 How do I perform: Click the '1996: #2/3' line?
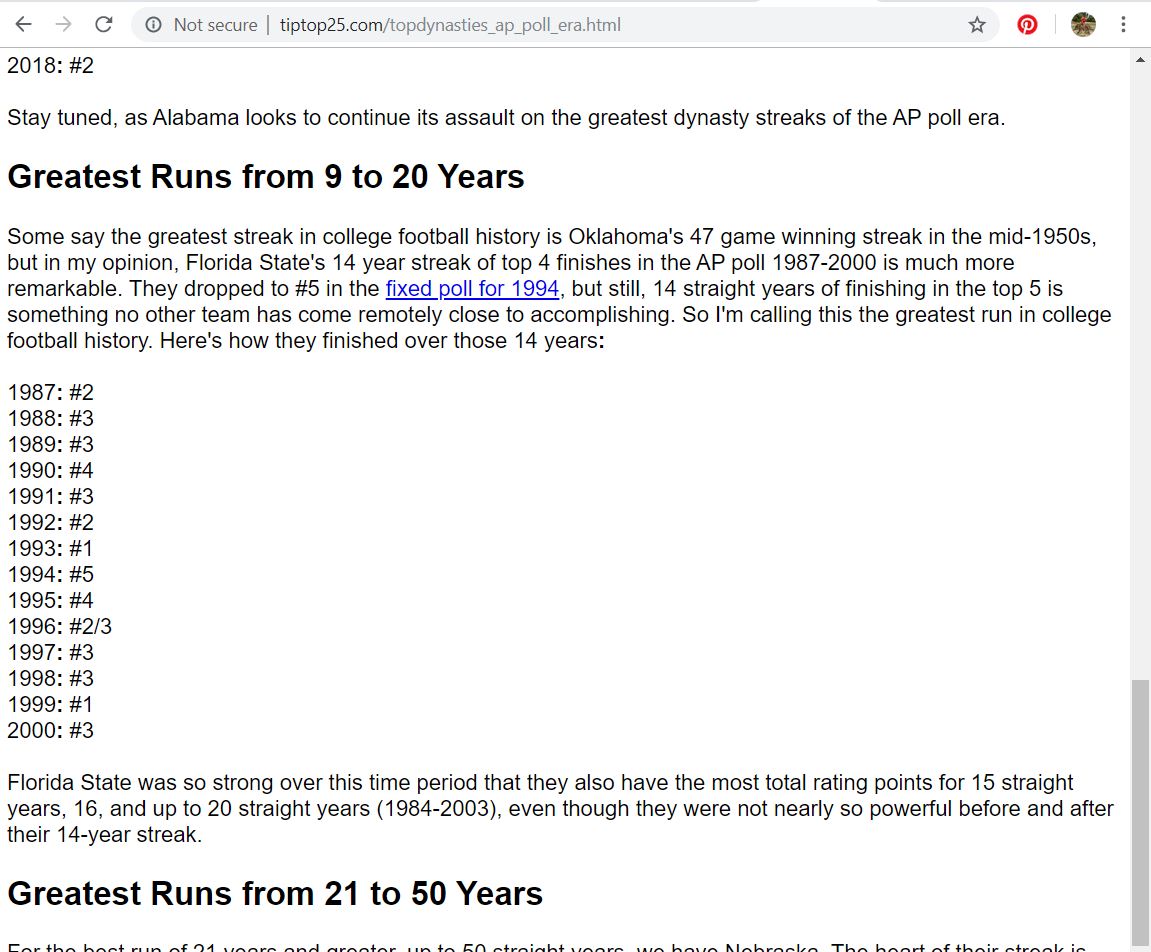[59, 627]
